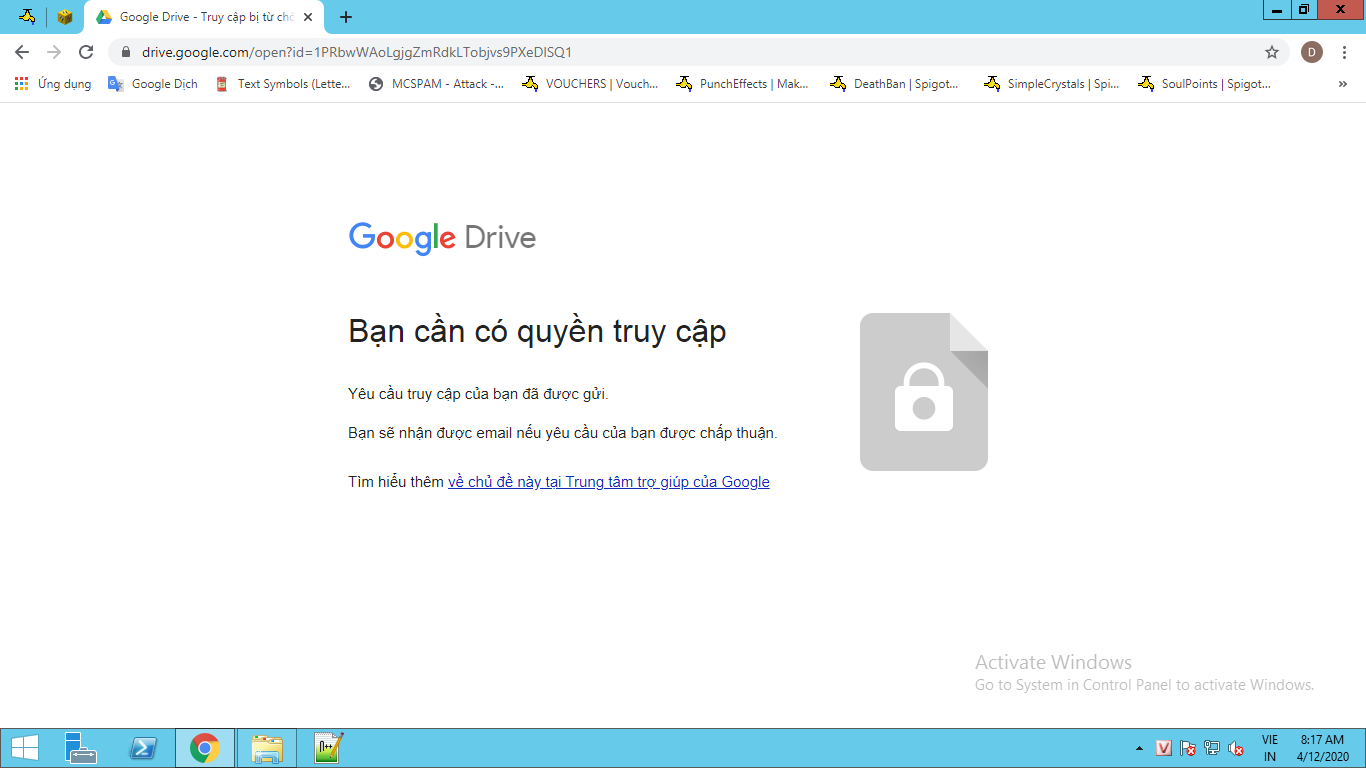Open File Explorer from the taskbar

click(x=267, y=748)
